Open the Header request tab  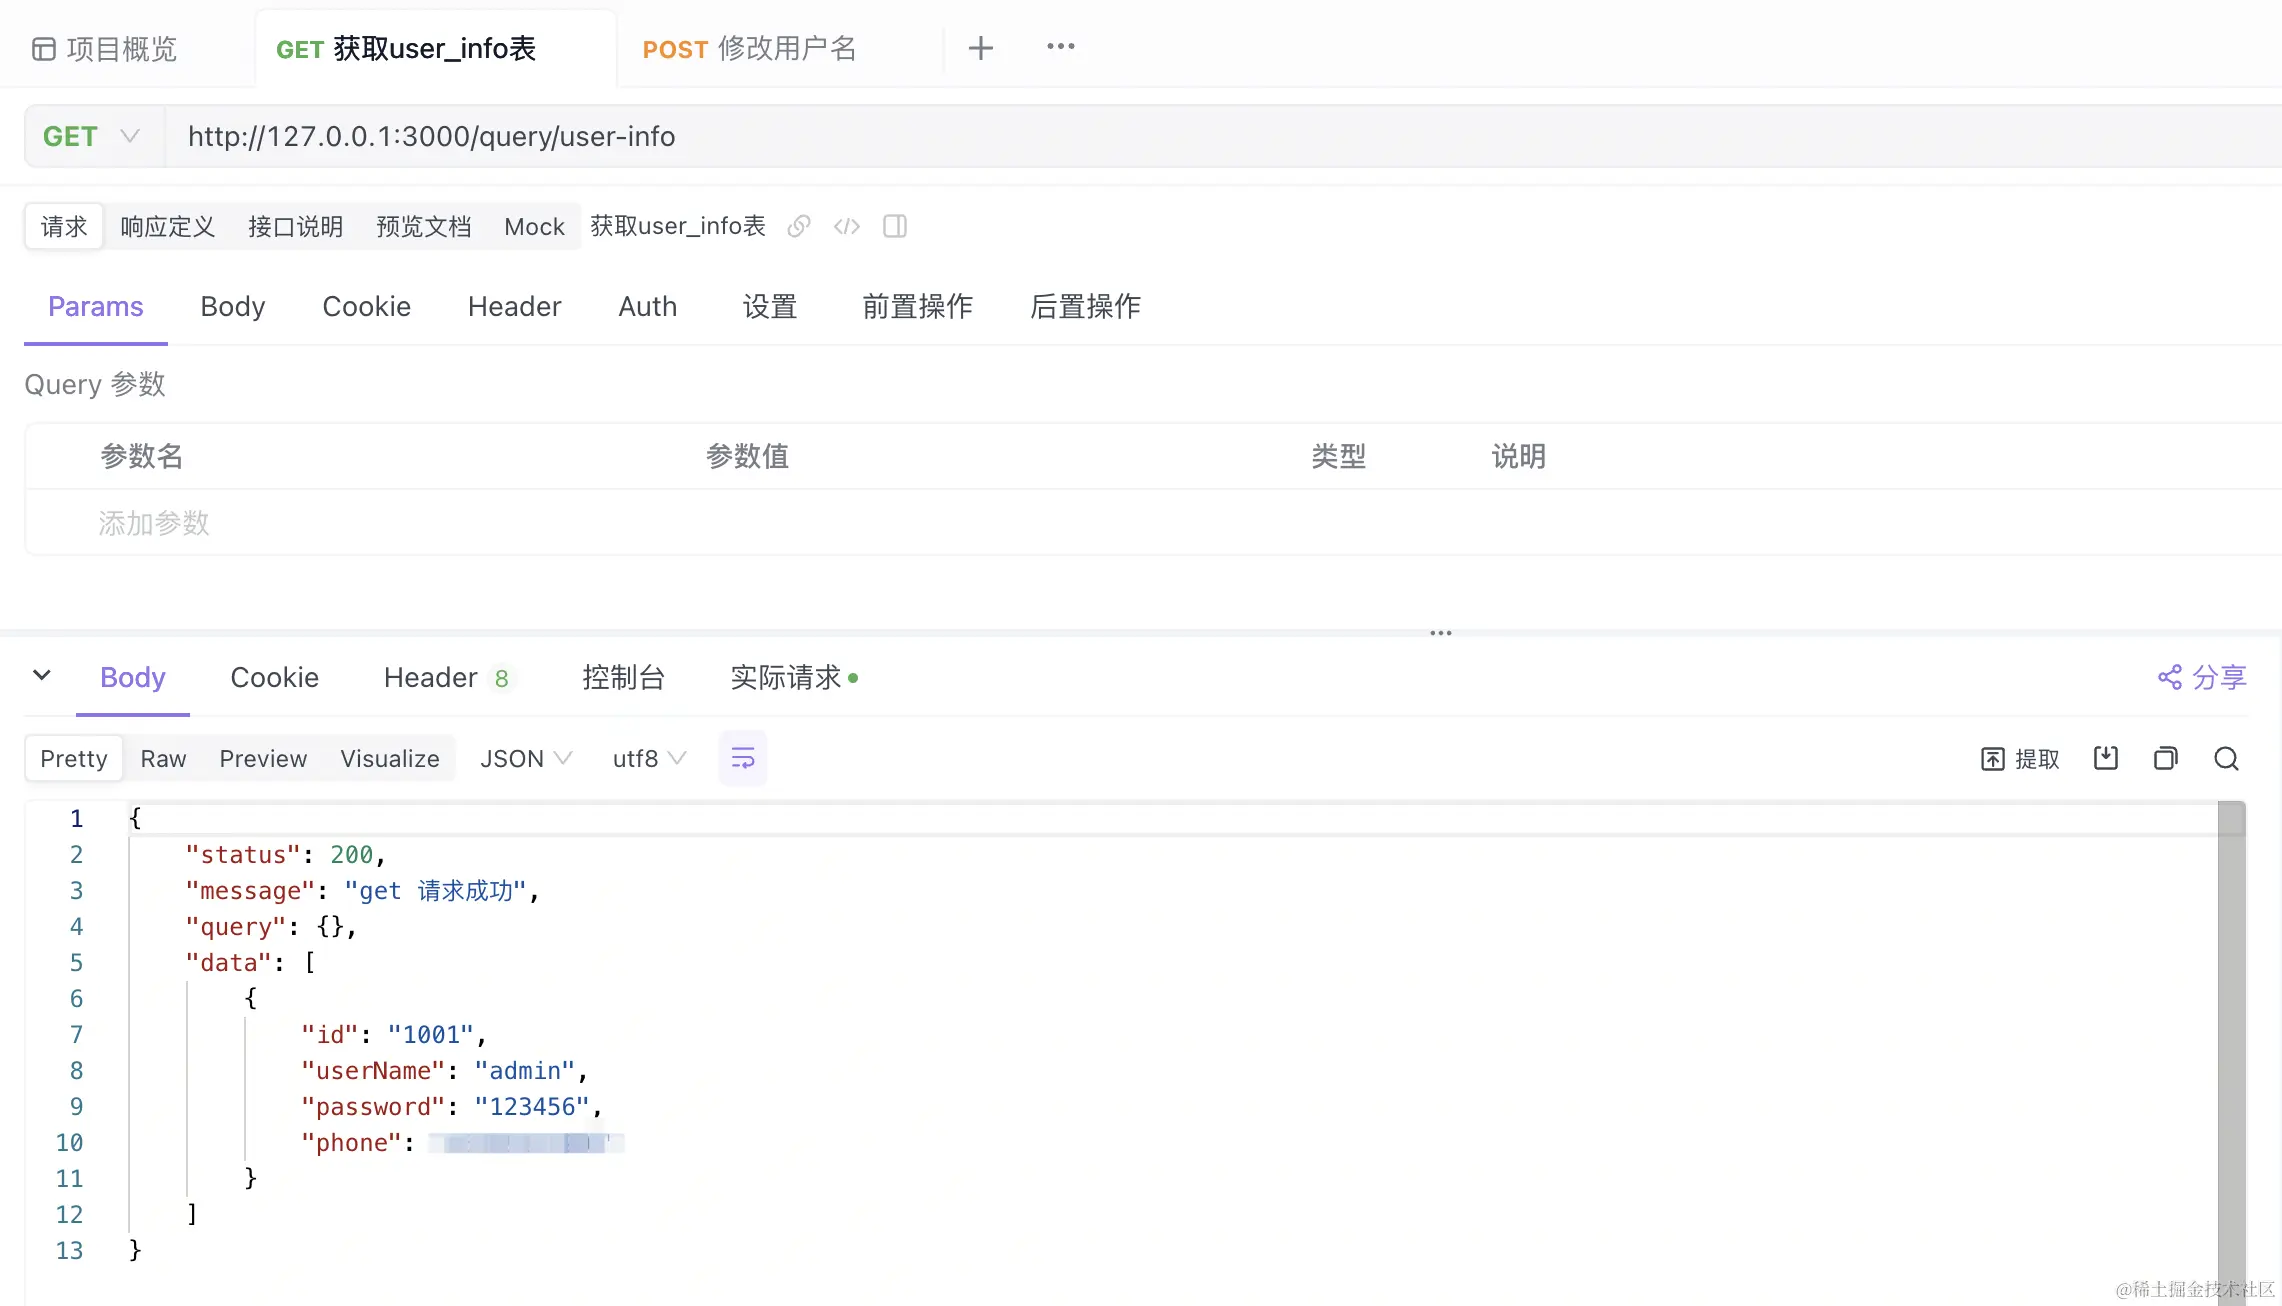click(514, 306)
